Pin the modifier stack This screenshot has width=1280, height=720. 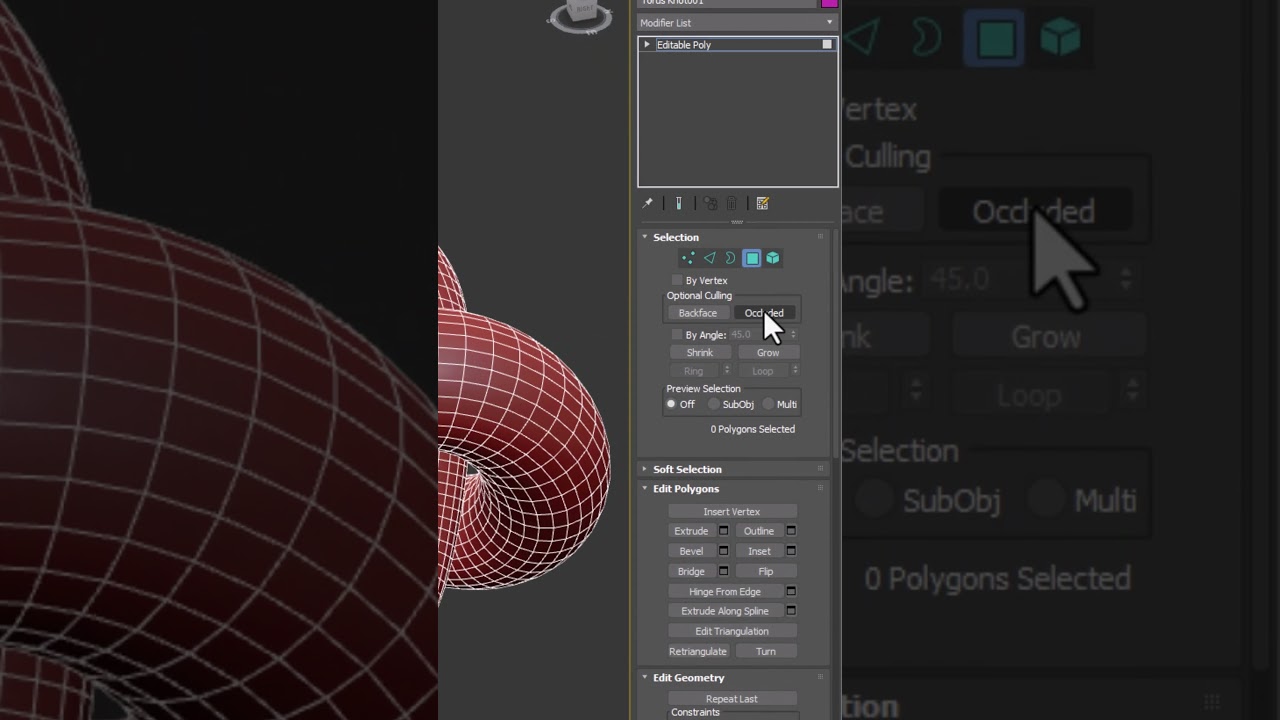[x=647, y=203]
